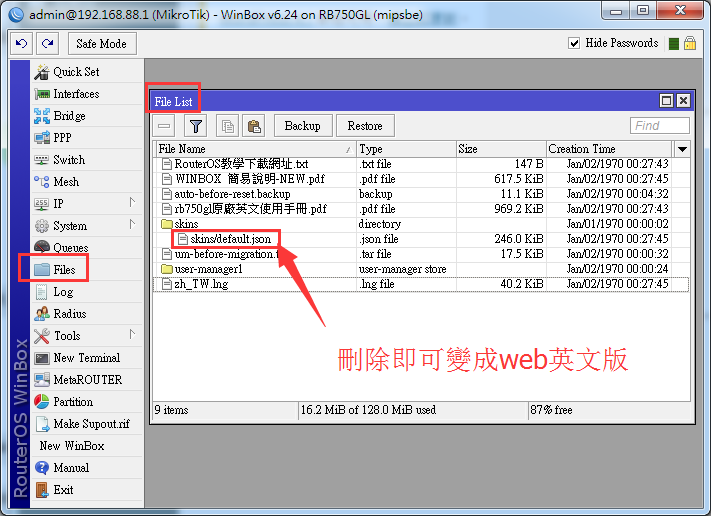
Task: Sort by Size column header
Action: click(x=501, y=149)
